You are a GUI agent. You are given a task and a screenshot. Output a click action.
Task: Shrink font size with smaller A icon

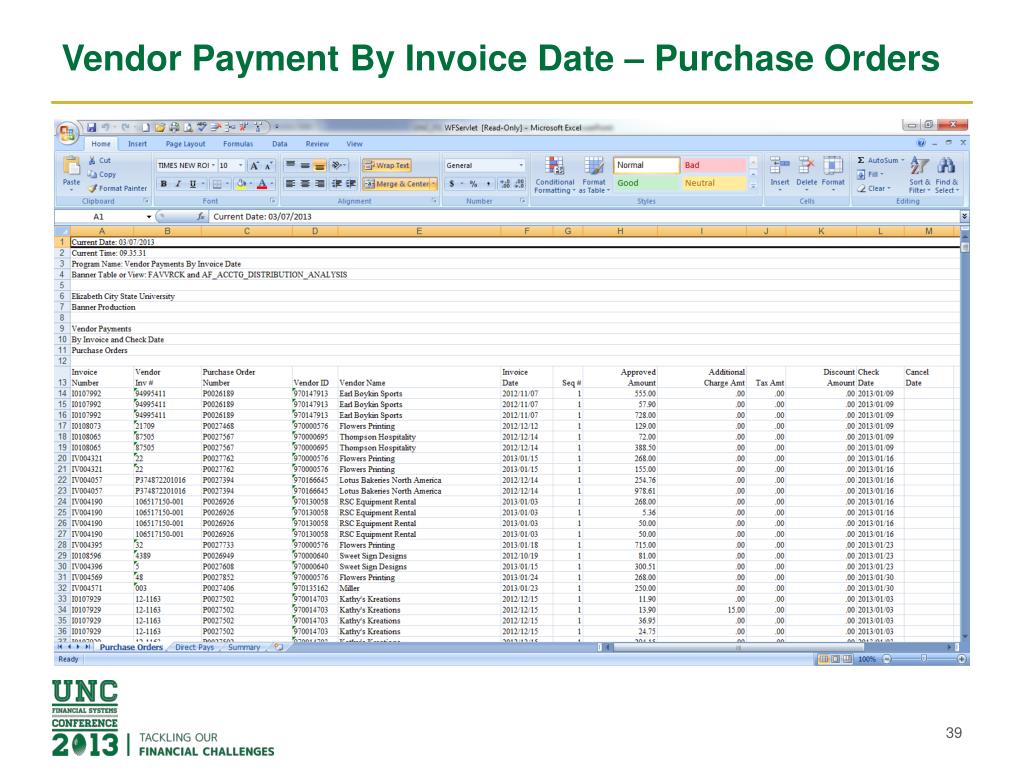(268, 166)
